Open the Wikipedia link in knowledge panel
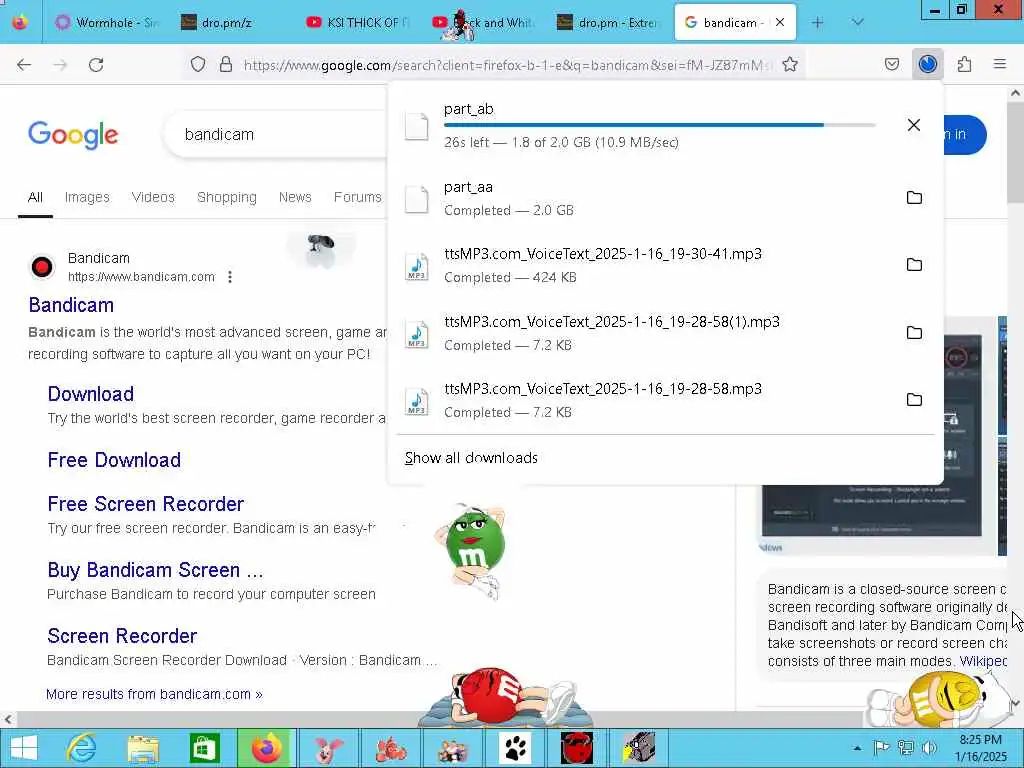 [983, 661]
